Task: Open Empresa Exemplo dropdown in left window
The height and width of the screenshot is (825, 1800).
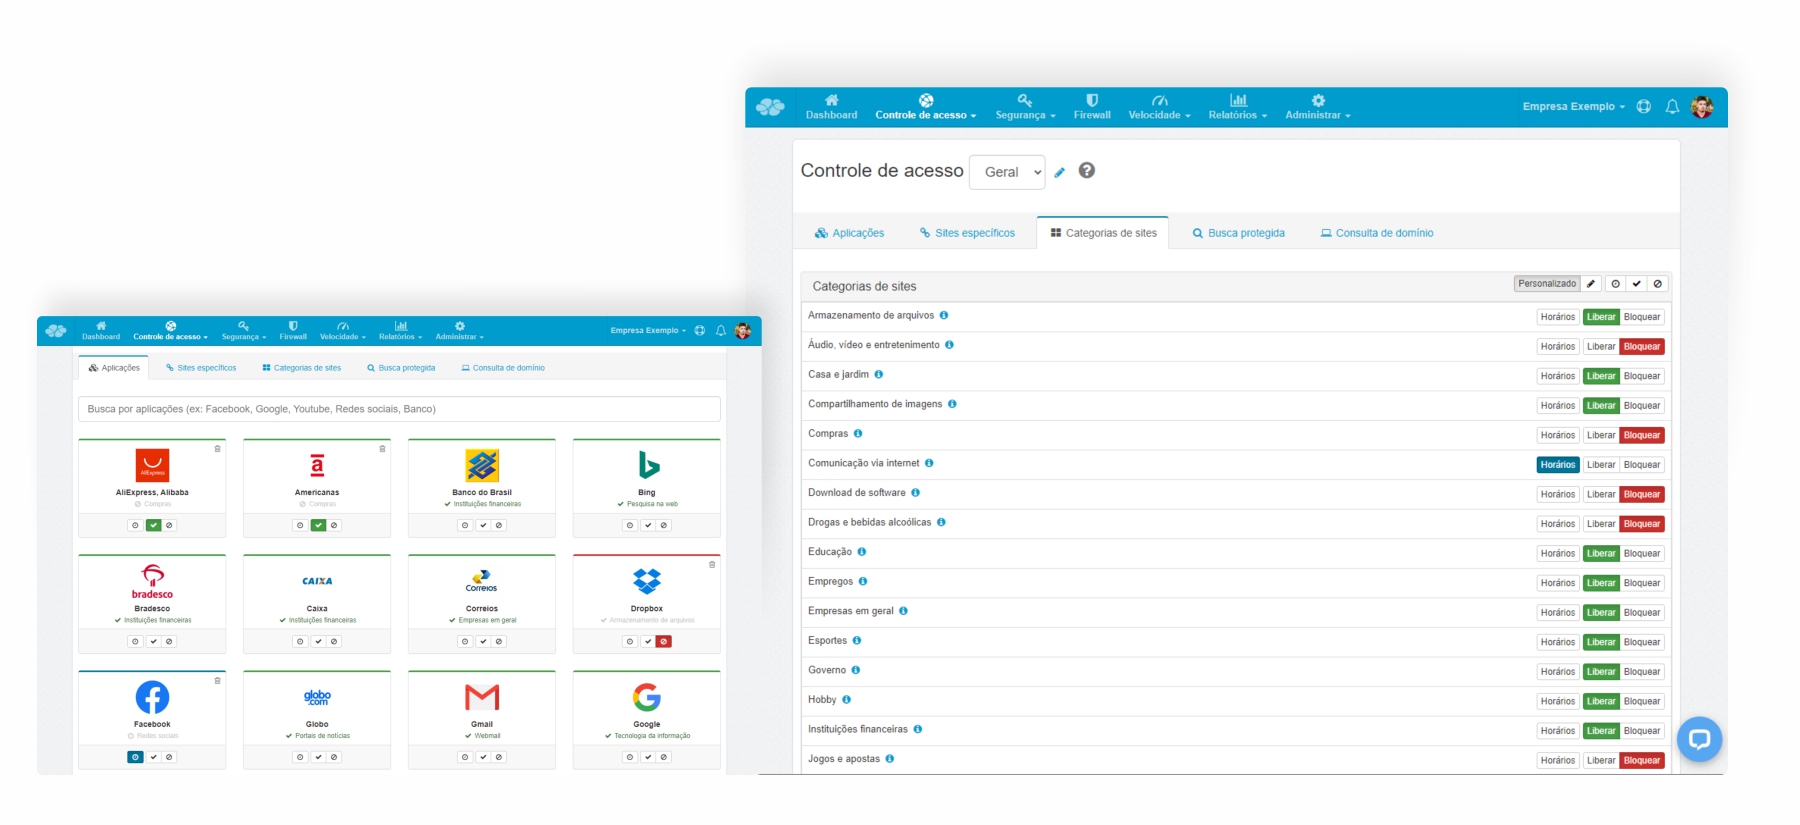Action: pyautogui.click(x=648, y=331)
